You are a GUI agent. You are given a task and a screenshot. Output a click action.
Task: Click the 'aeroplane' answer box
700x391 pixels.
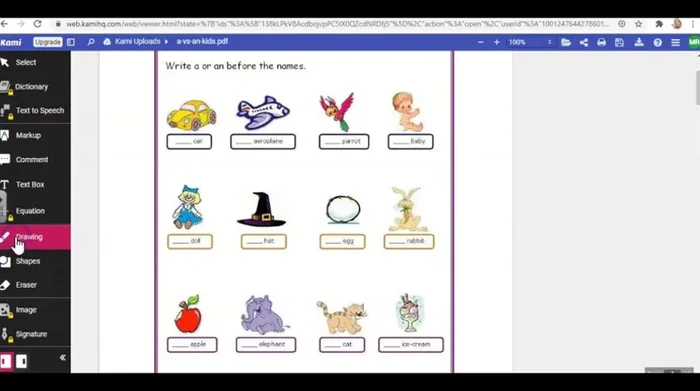(263, 141)
